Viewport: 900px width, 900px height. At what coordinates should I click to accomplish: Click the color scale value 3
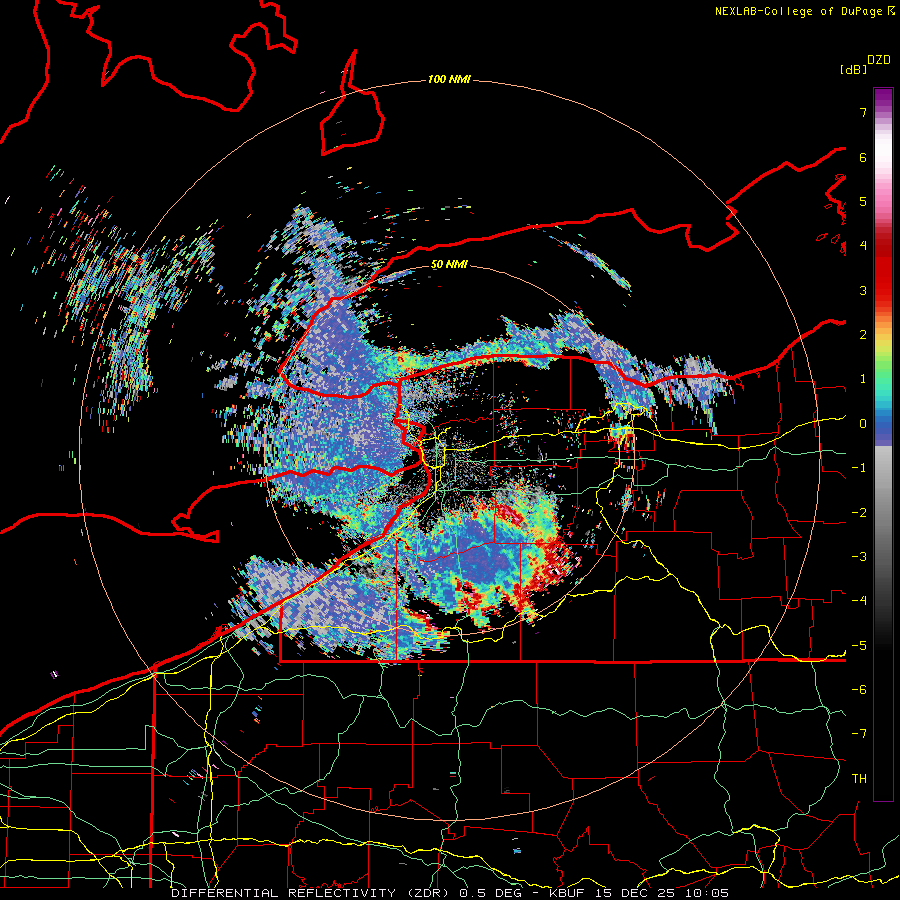pyautogui.click(x=863, y=290)
